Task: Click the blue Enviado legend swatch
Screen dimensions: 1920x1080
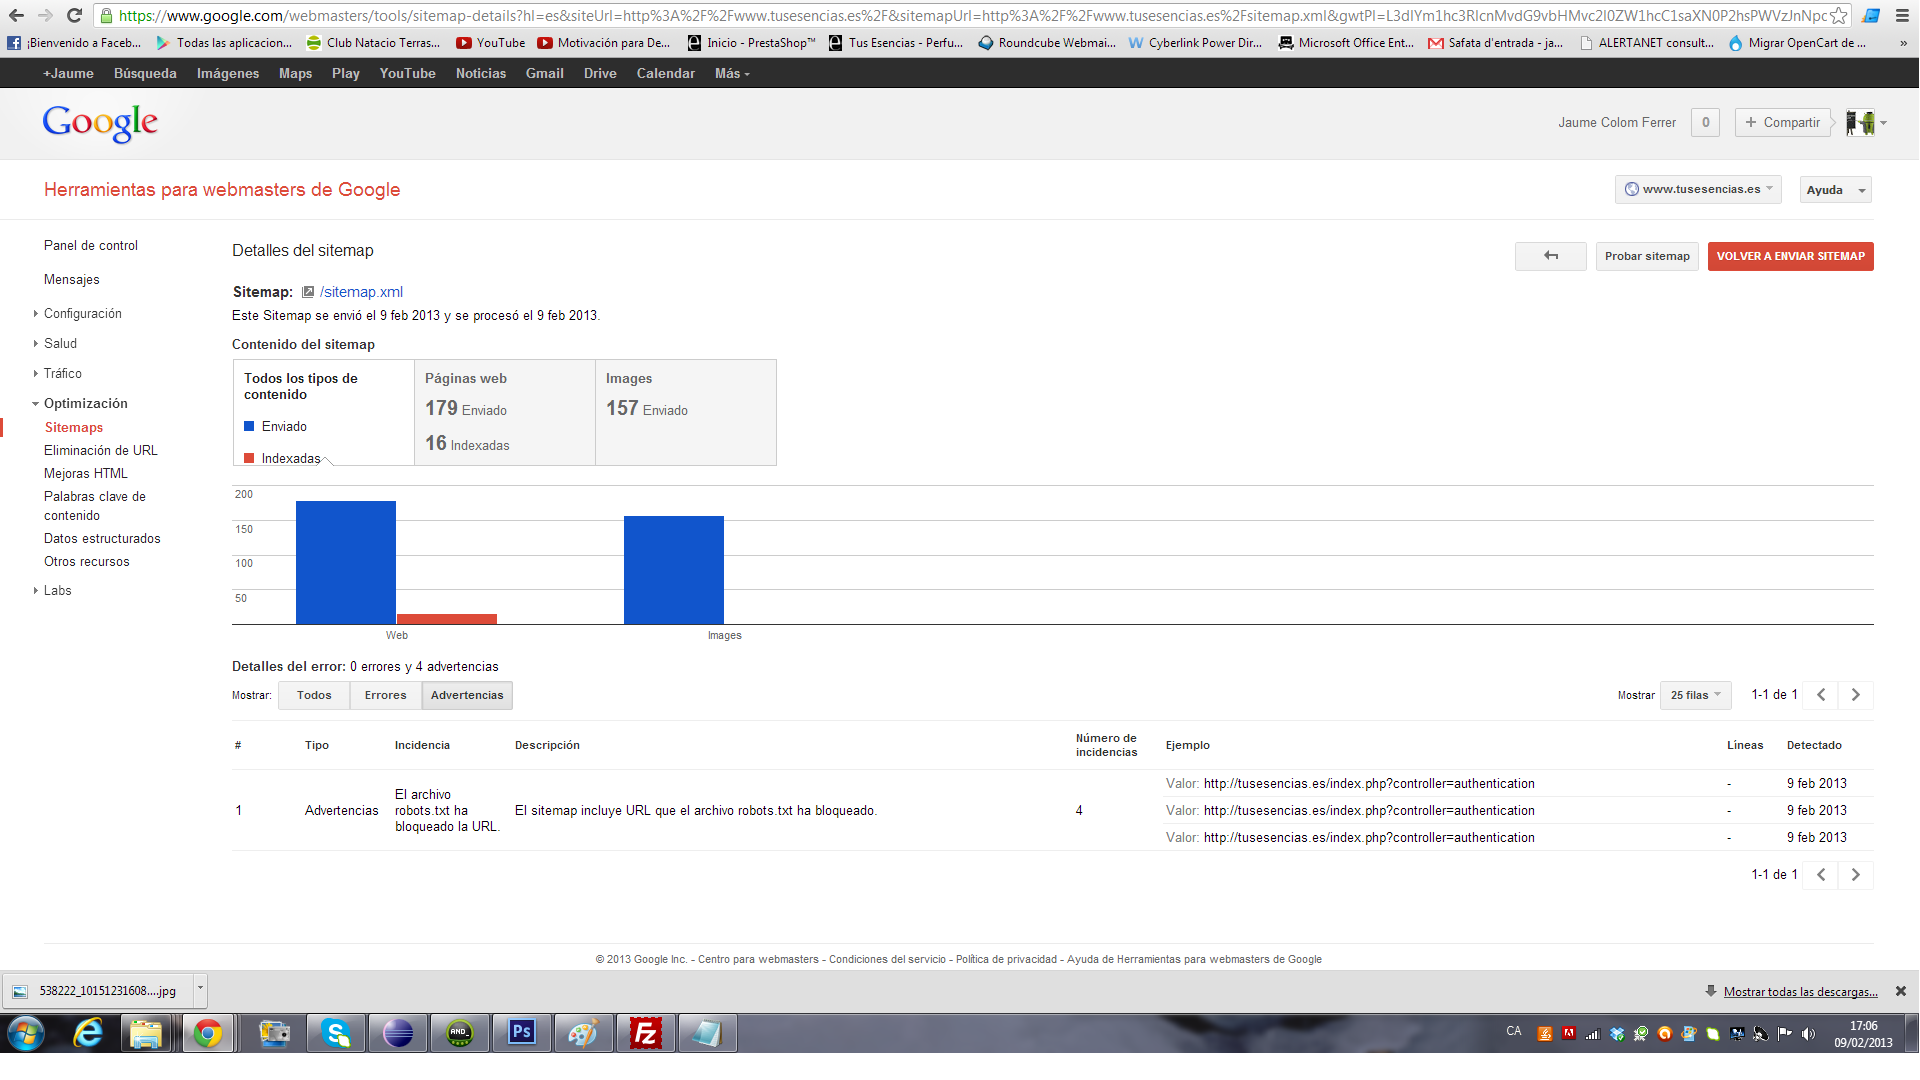Action: tap(249, 426)
